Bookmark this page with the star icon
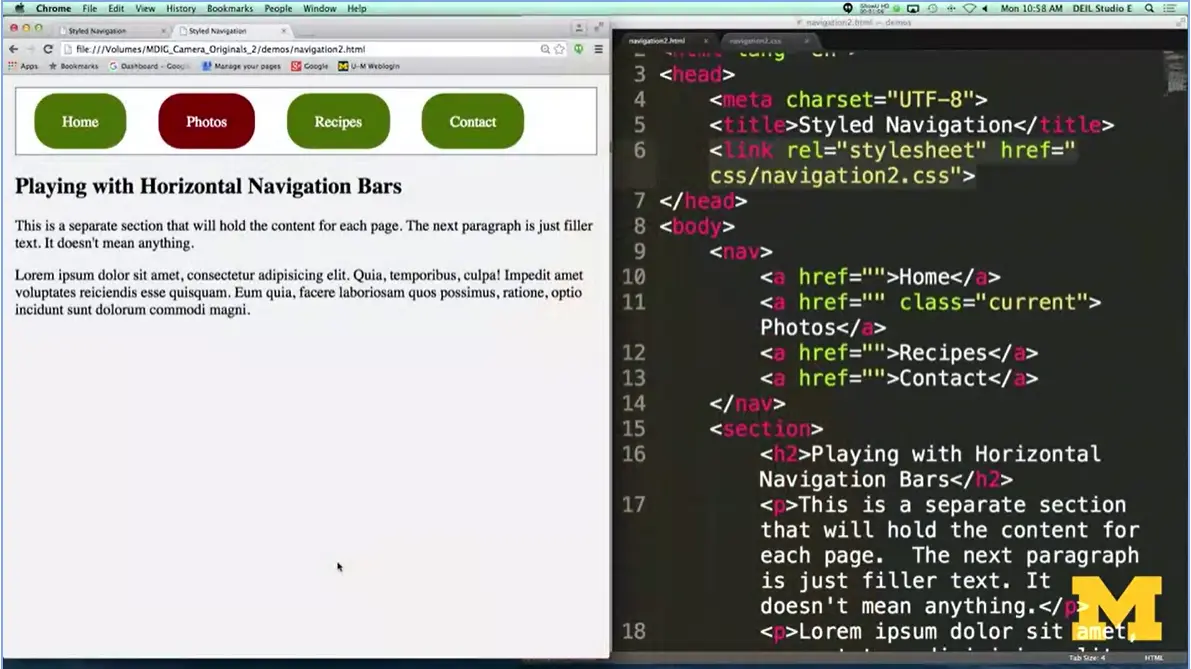 [560, 49]
